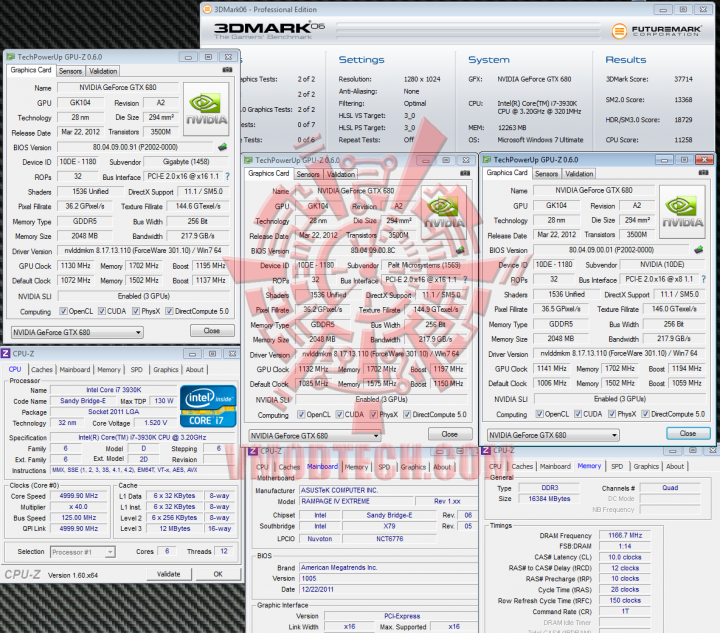The height and width of the screenshot is (633, 720).
Task: Click BIOS save chip icon in right GPU-Z
Action: coord(698,250)
